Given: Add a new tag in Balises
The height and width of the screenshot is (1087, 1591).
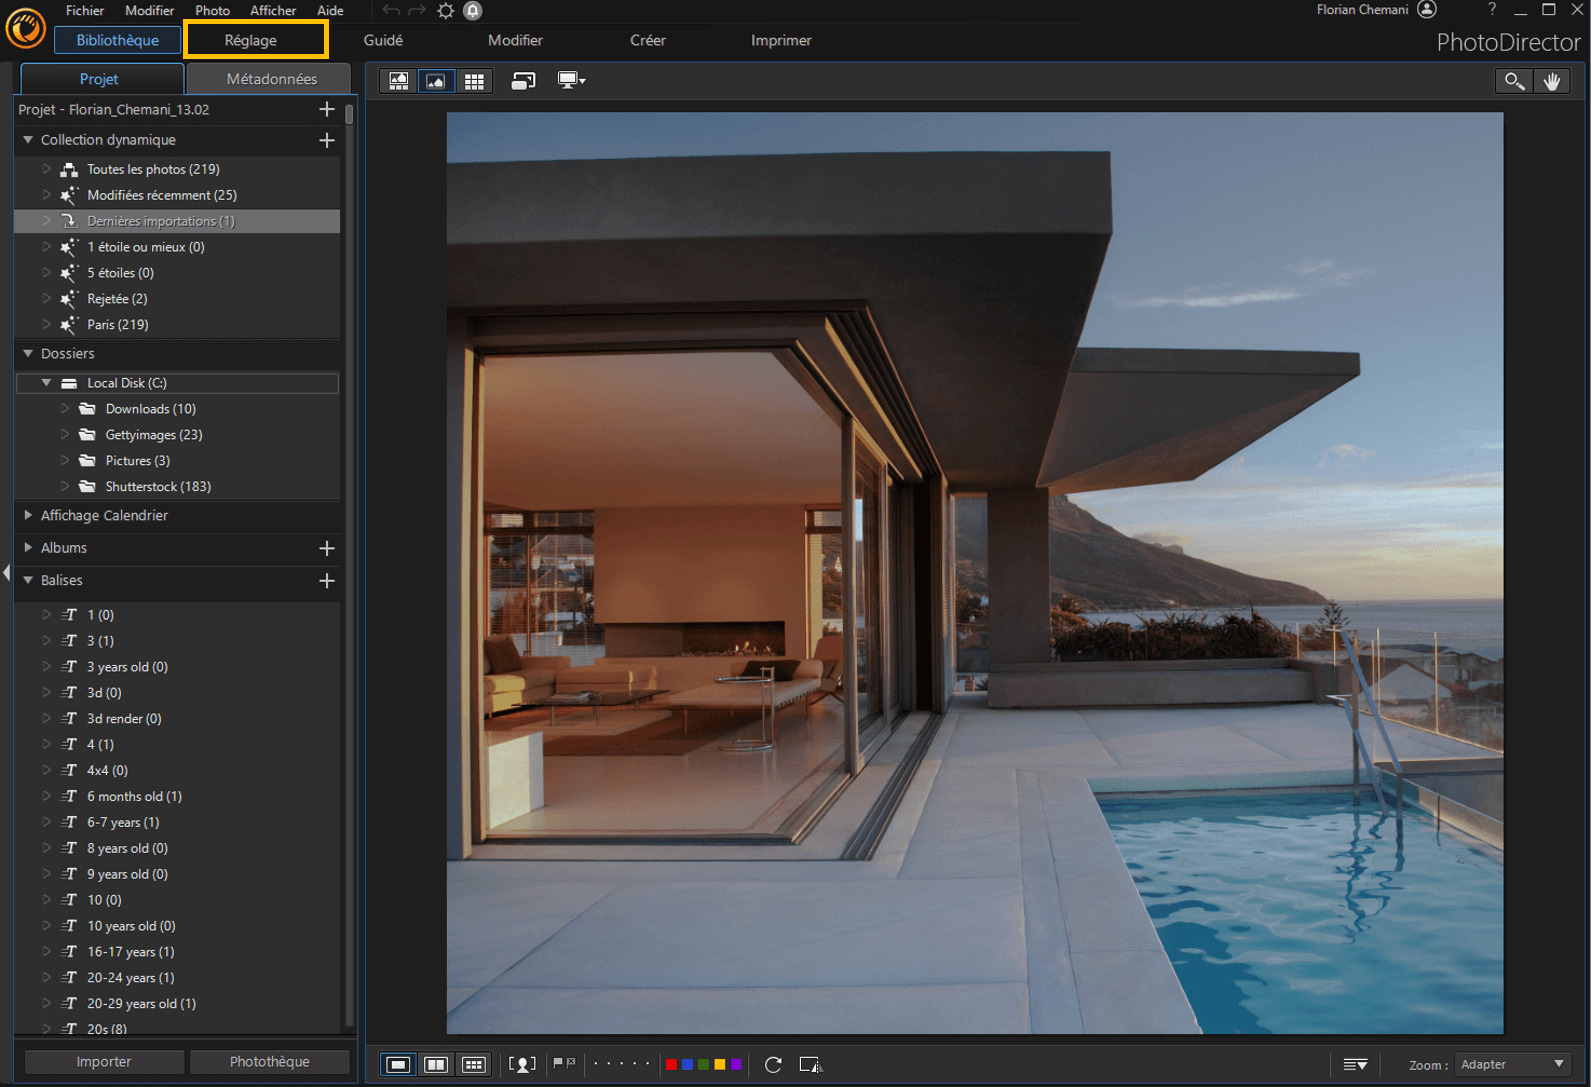Looking at the screenshot, I should [x=326, y=581].
